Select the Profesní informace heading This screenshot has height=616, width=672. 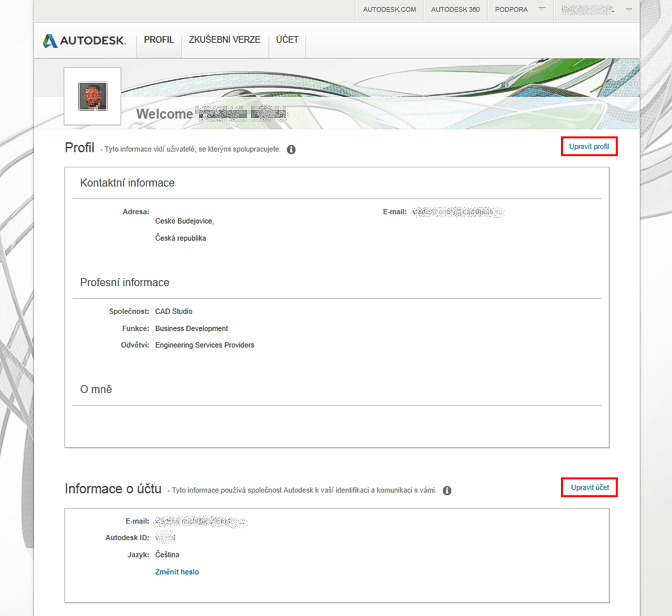coord(125,282)
